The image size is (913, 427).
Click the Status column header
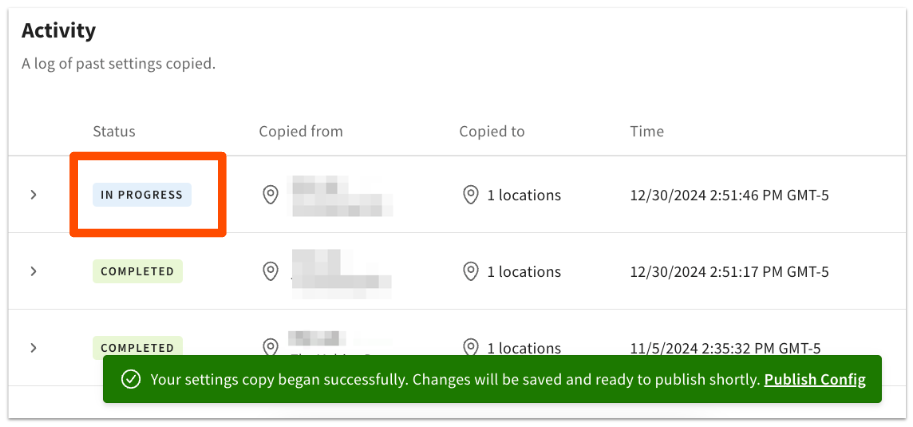pyautogui.click(x=114, y=131)
